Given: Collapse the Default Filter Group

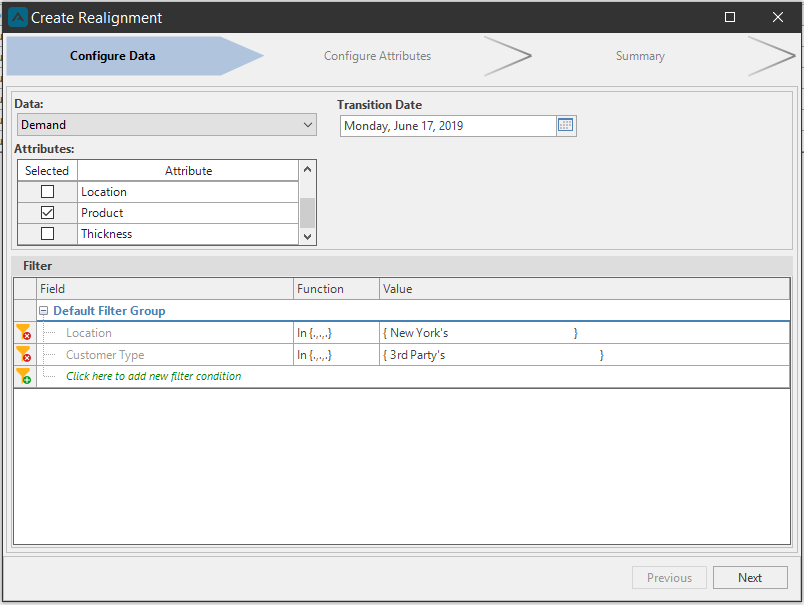Looking at the screenshot, I should pyautogui.click(x=44, y=311).
